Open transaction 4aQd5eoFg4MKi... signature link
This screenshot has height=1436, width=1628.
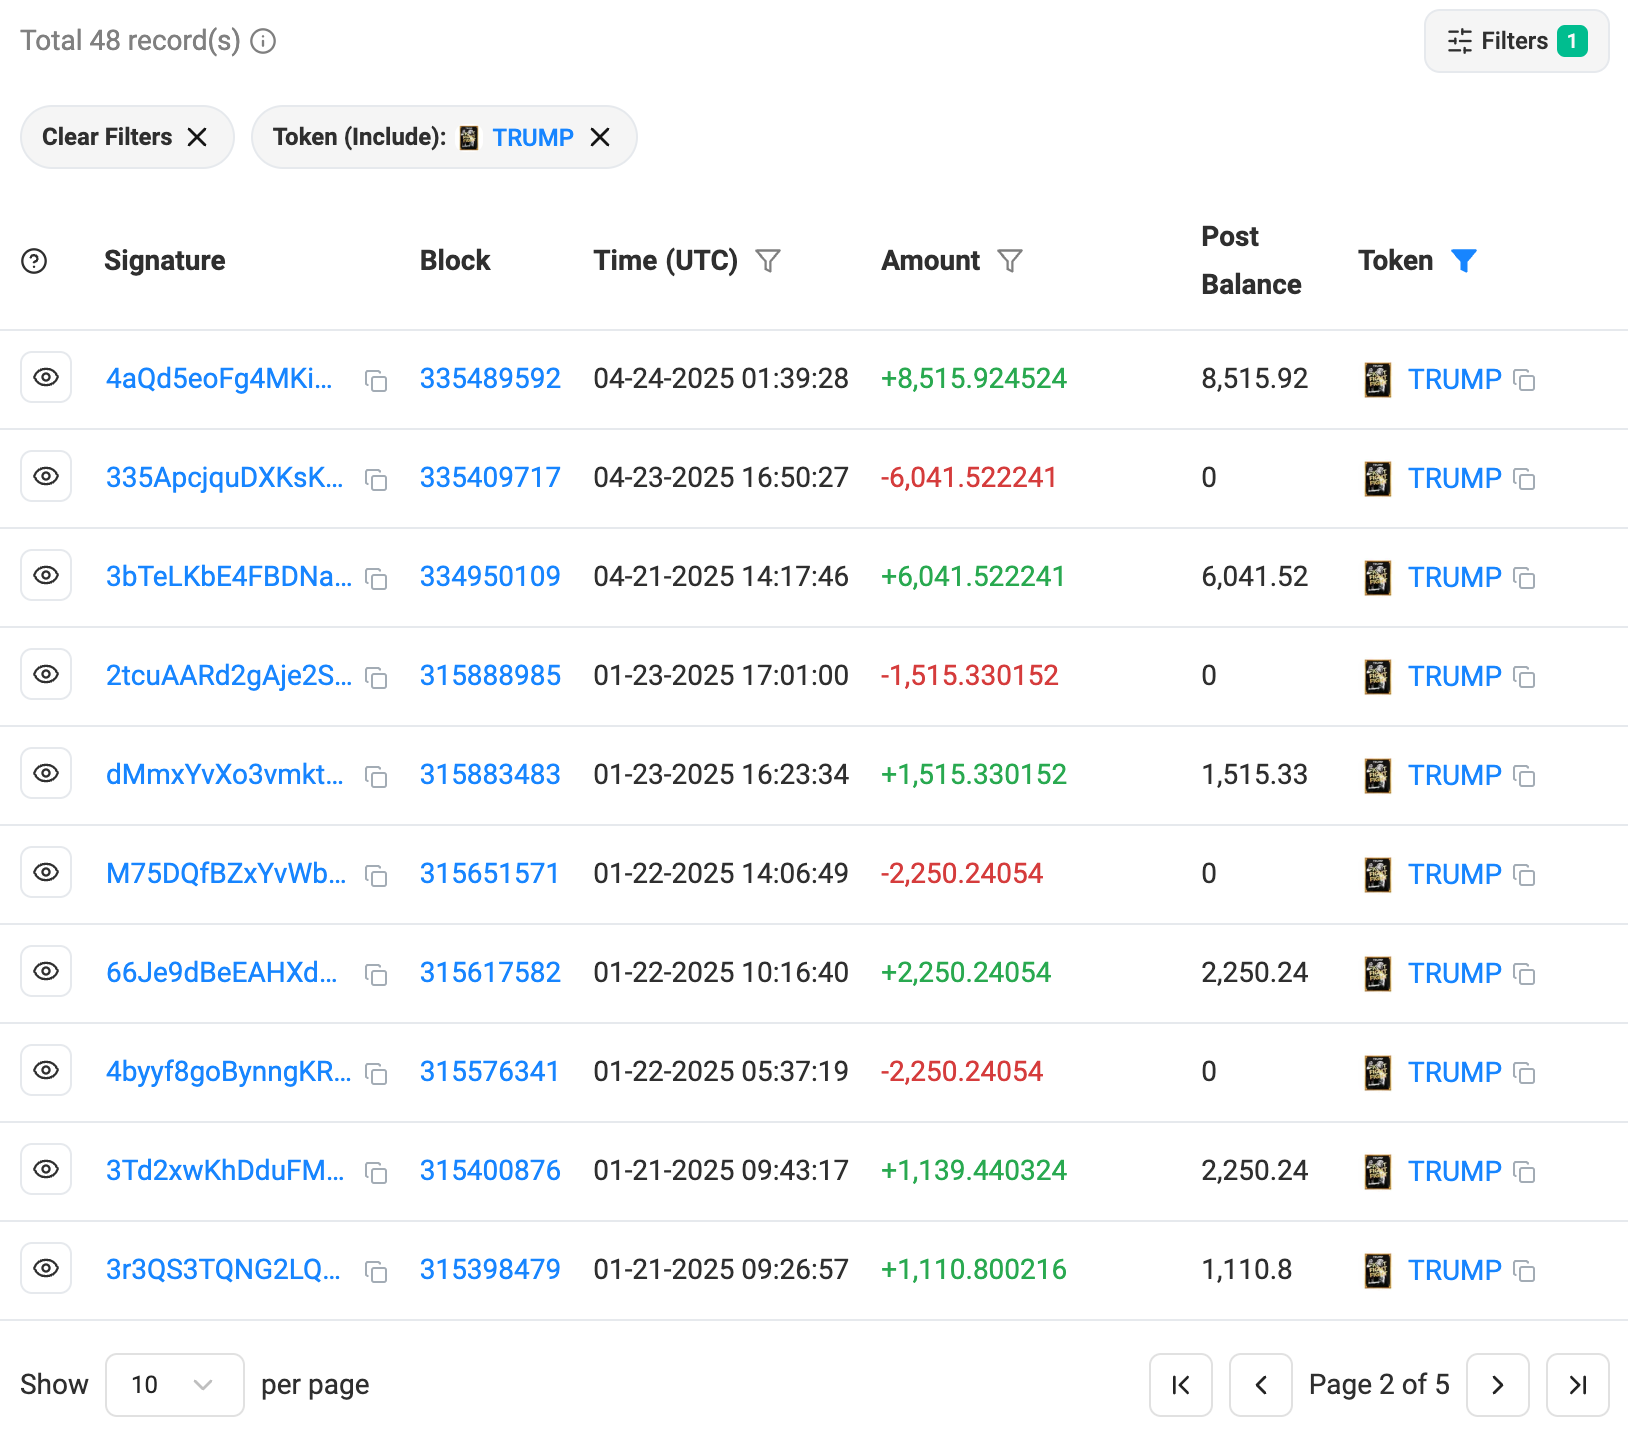point(219,379)
